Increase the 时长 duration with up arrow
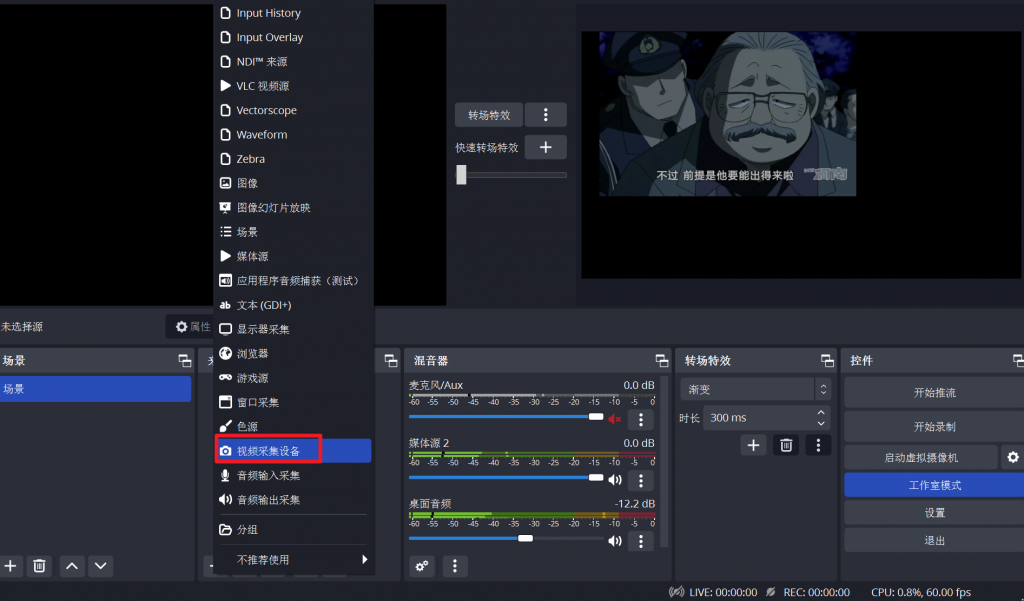 pyautogui.click(x=821, y=412)
